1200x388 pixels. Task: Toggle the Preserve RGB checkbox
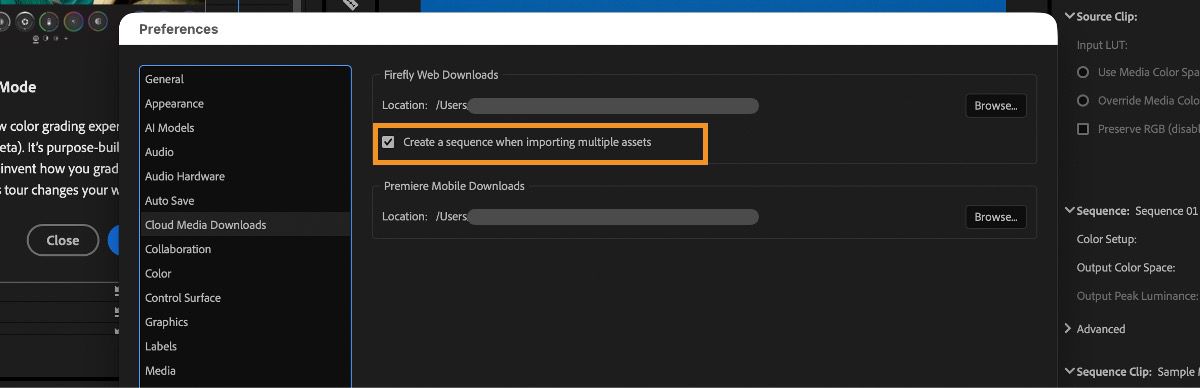point(1083,129)
